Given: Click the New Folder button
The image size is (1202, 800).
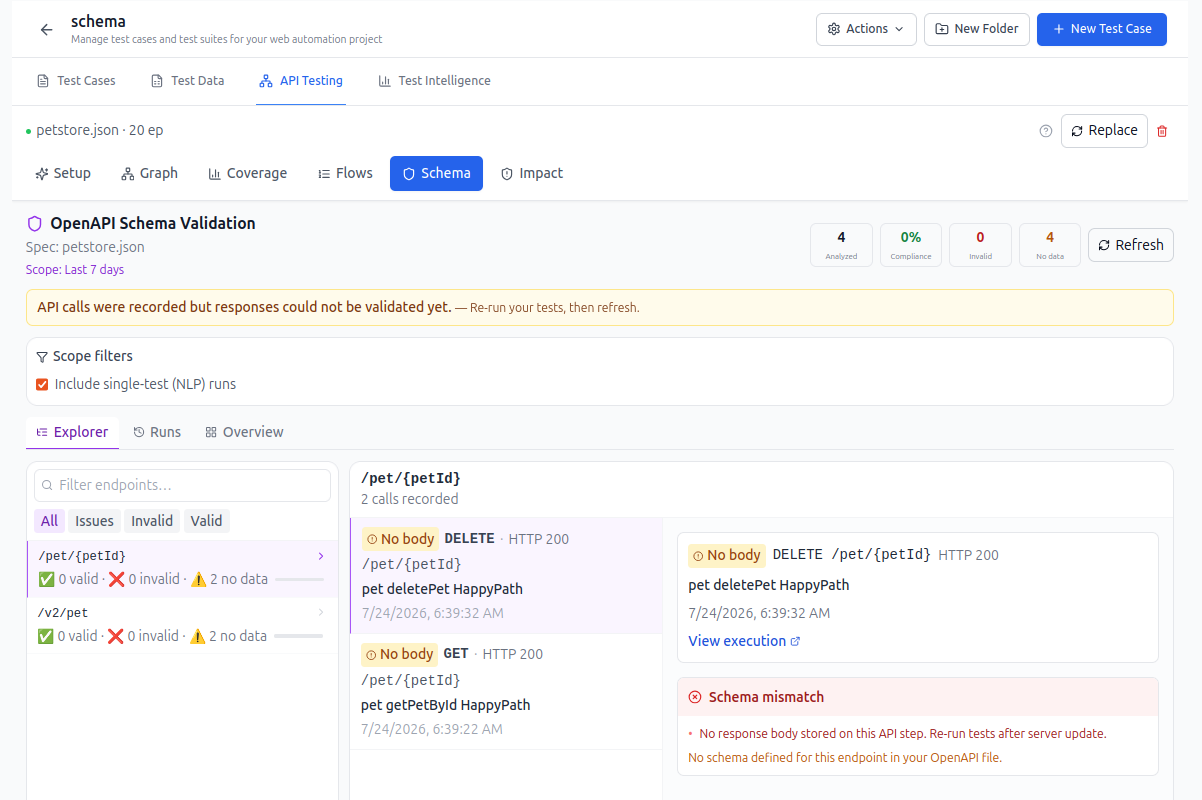Looking at the screenshot, I should pos(976,29).
